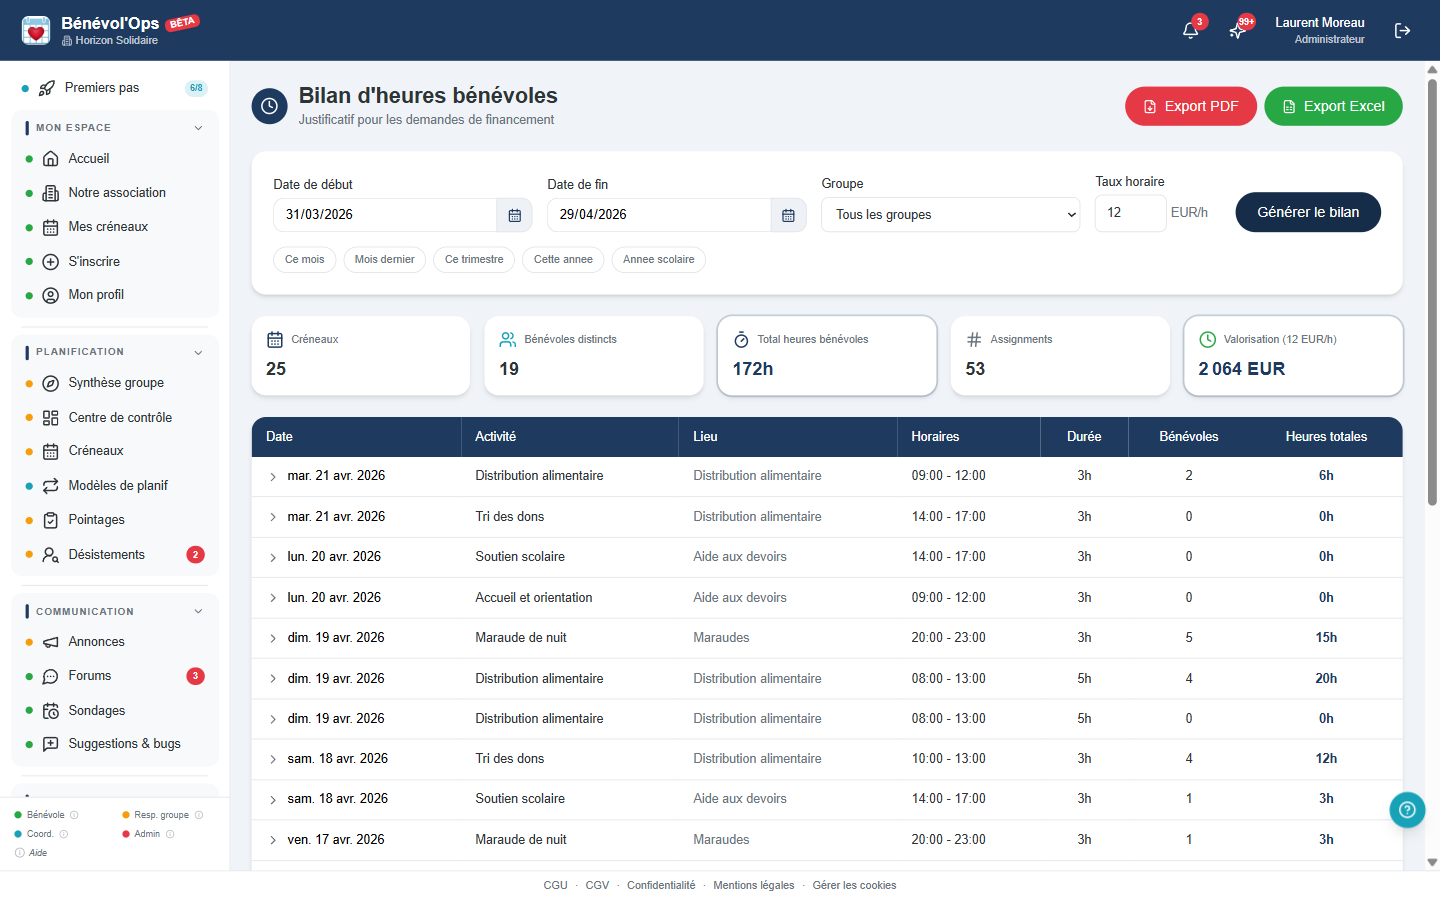The width and height of the screenshot is (1440, 900).
Task: Expand the dim. 19 avr. Maraude de nuit row
Action: click(272, 639)
